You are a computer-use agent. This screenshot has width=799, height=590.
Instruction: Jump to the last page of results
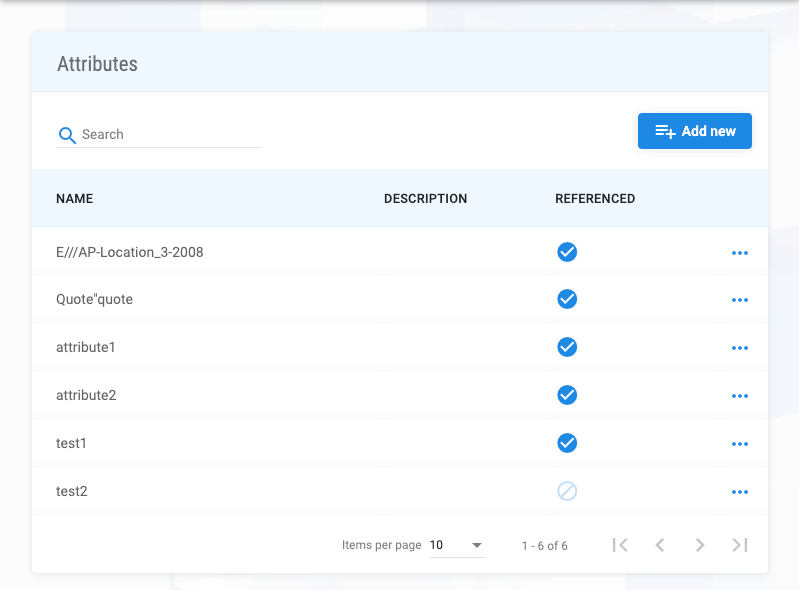740,545
